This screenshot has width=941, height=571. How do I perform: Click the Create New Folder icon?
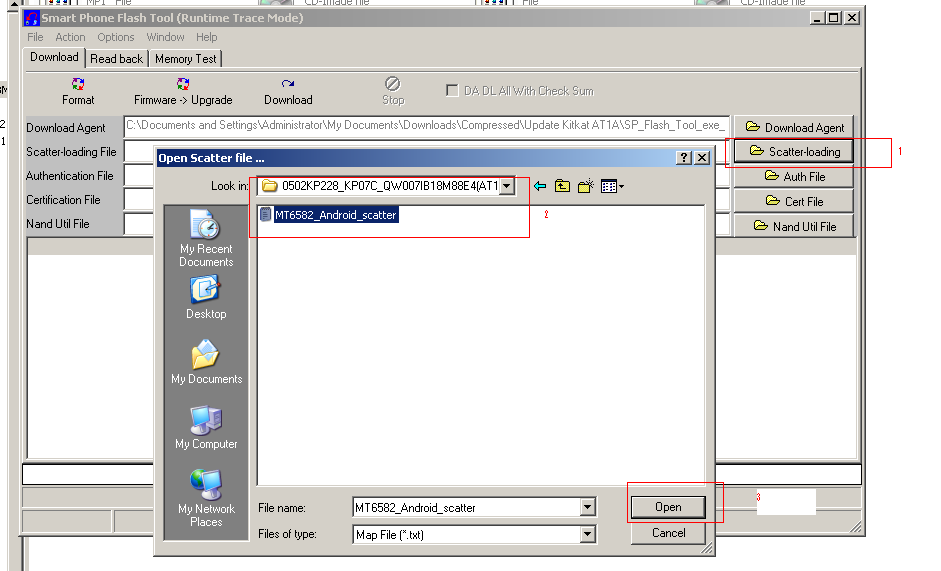[586, 186]
